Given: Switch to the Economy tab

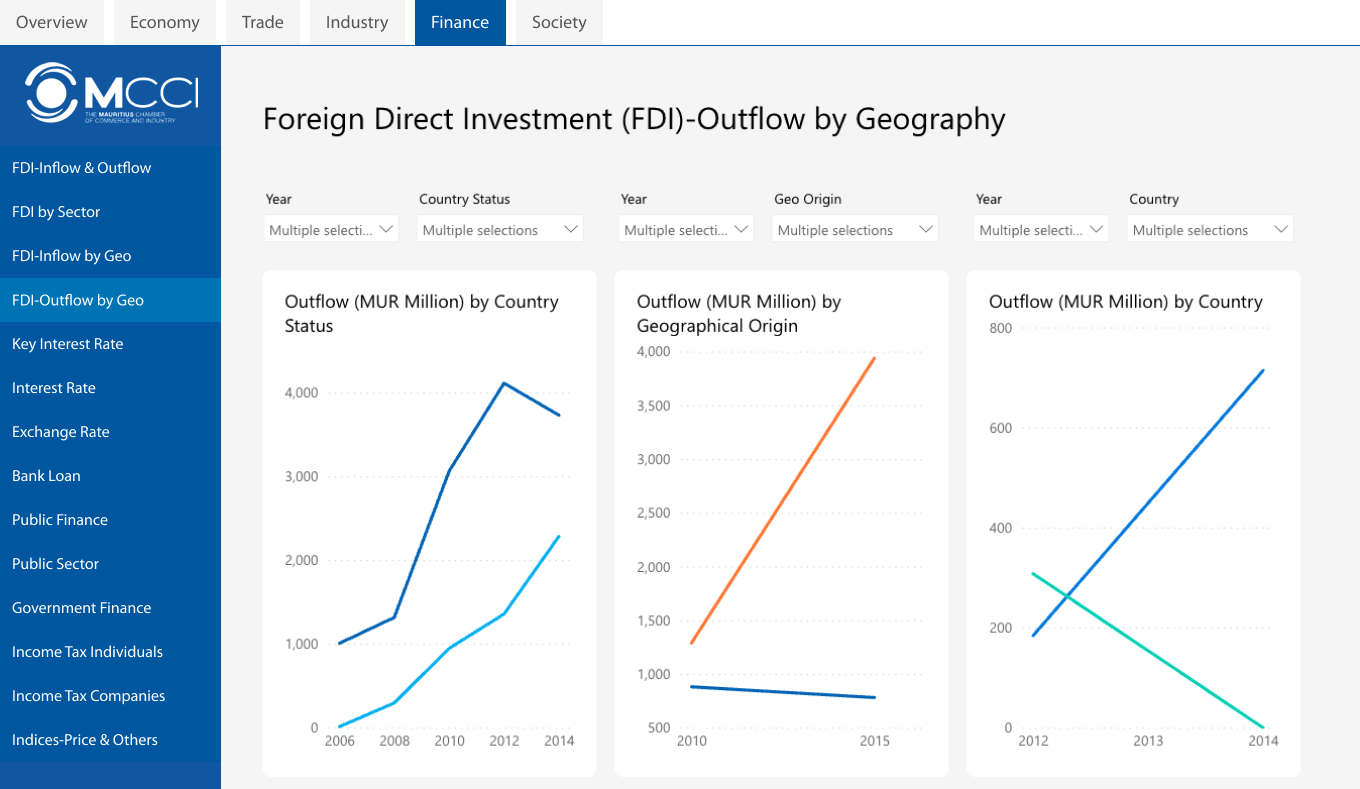Looking at the screenshot, I should pos(164,22).
